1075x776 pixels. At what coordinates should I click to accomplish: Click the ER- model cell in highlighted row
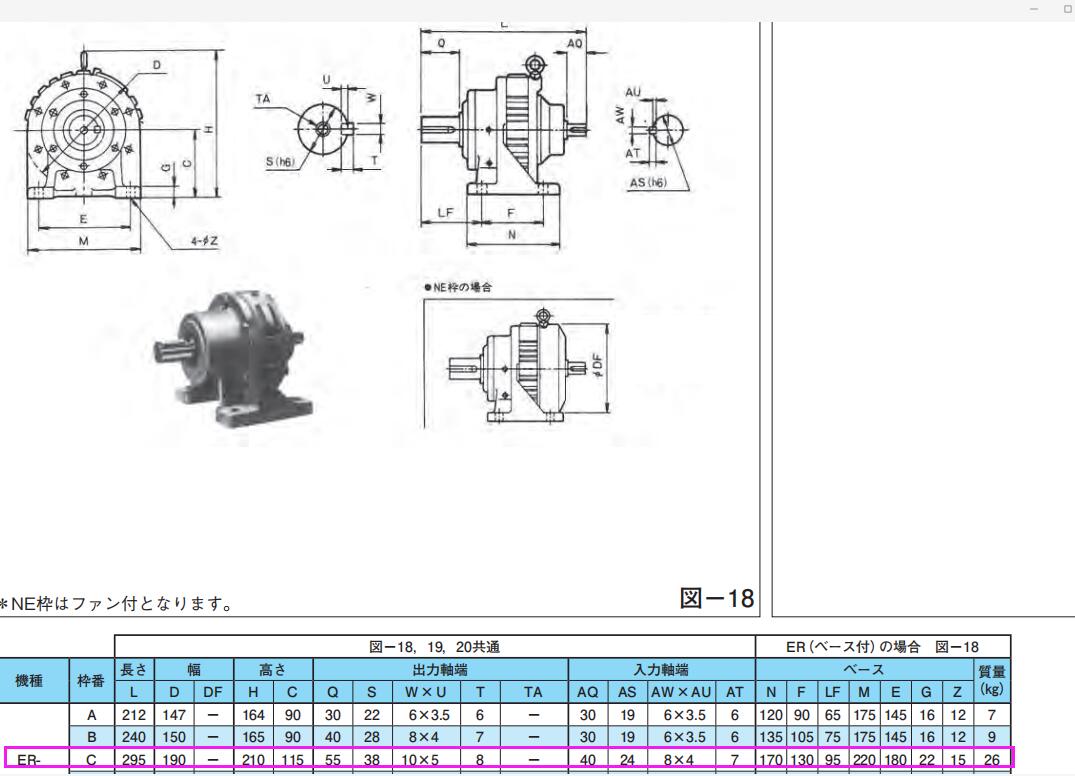(x=34, y=760)
